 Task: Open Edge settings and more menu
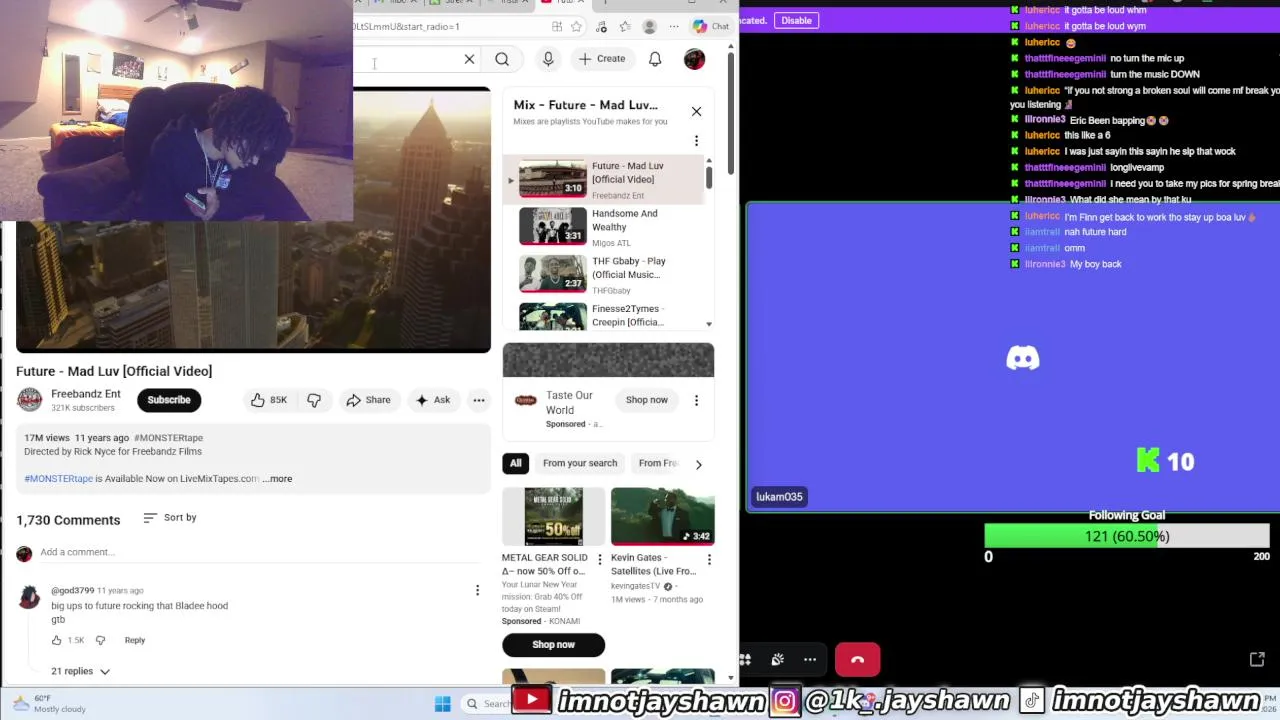click(x=673, y=27)
